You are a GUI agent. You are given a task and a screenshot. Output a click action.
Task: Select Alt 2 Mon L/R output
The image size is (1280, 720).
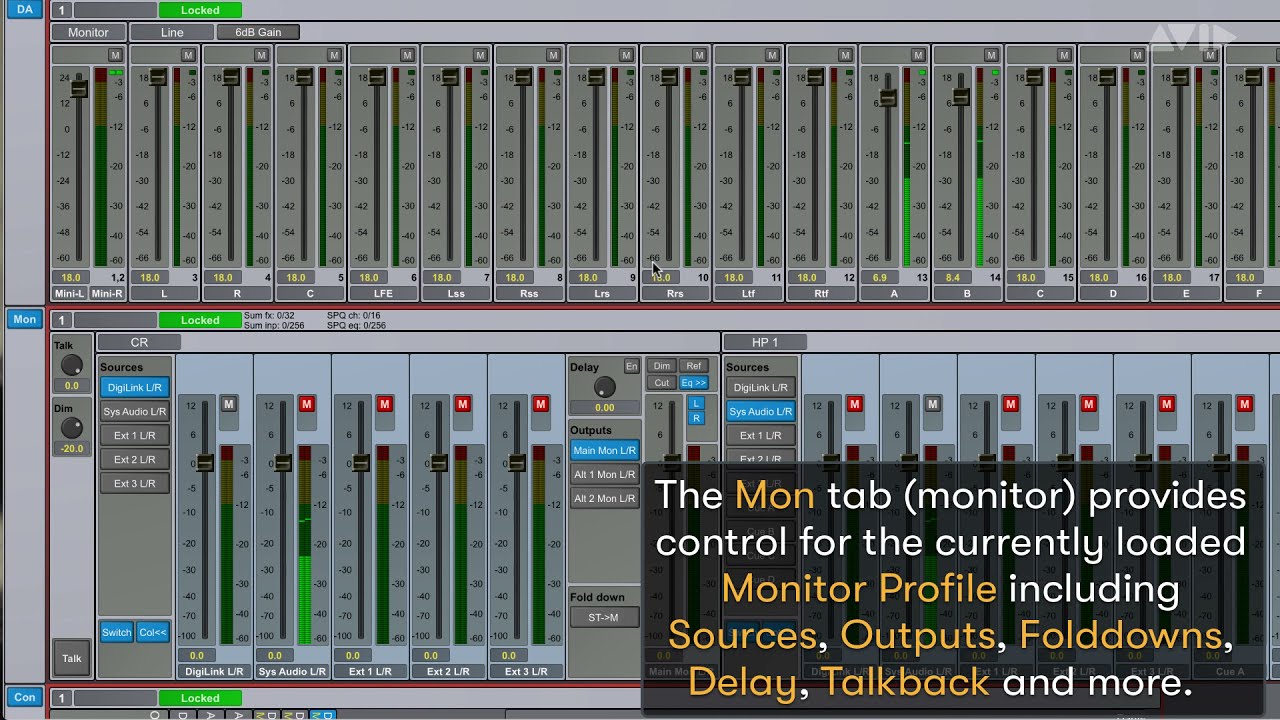pos(604,498)
